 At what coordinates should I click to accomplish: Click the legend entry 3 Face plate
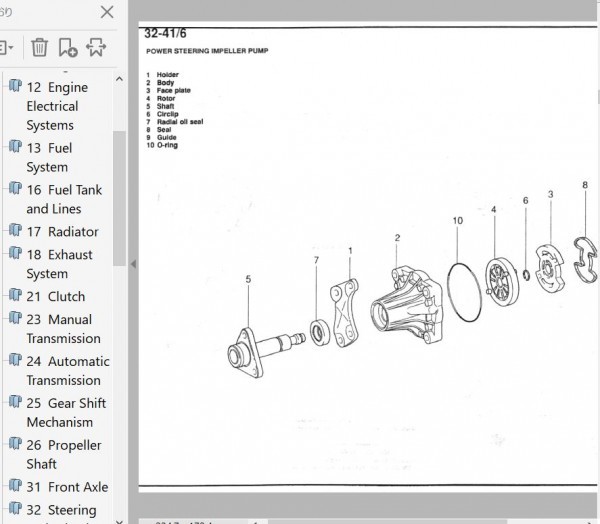pyautogui.click(x=168, y=90)
